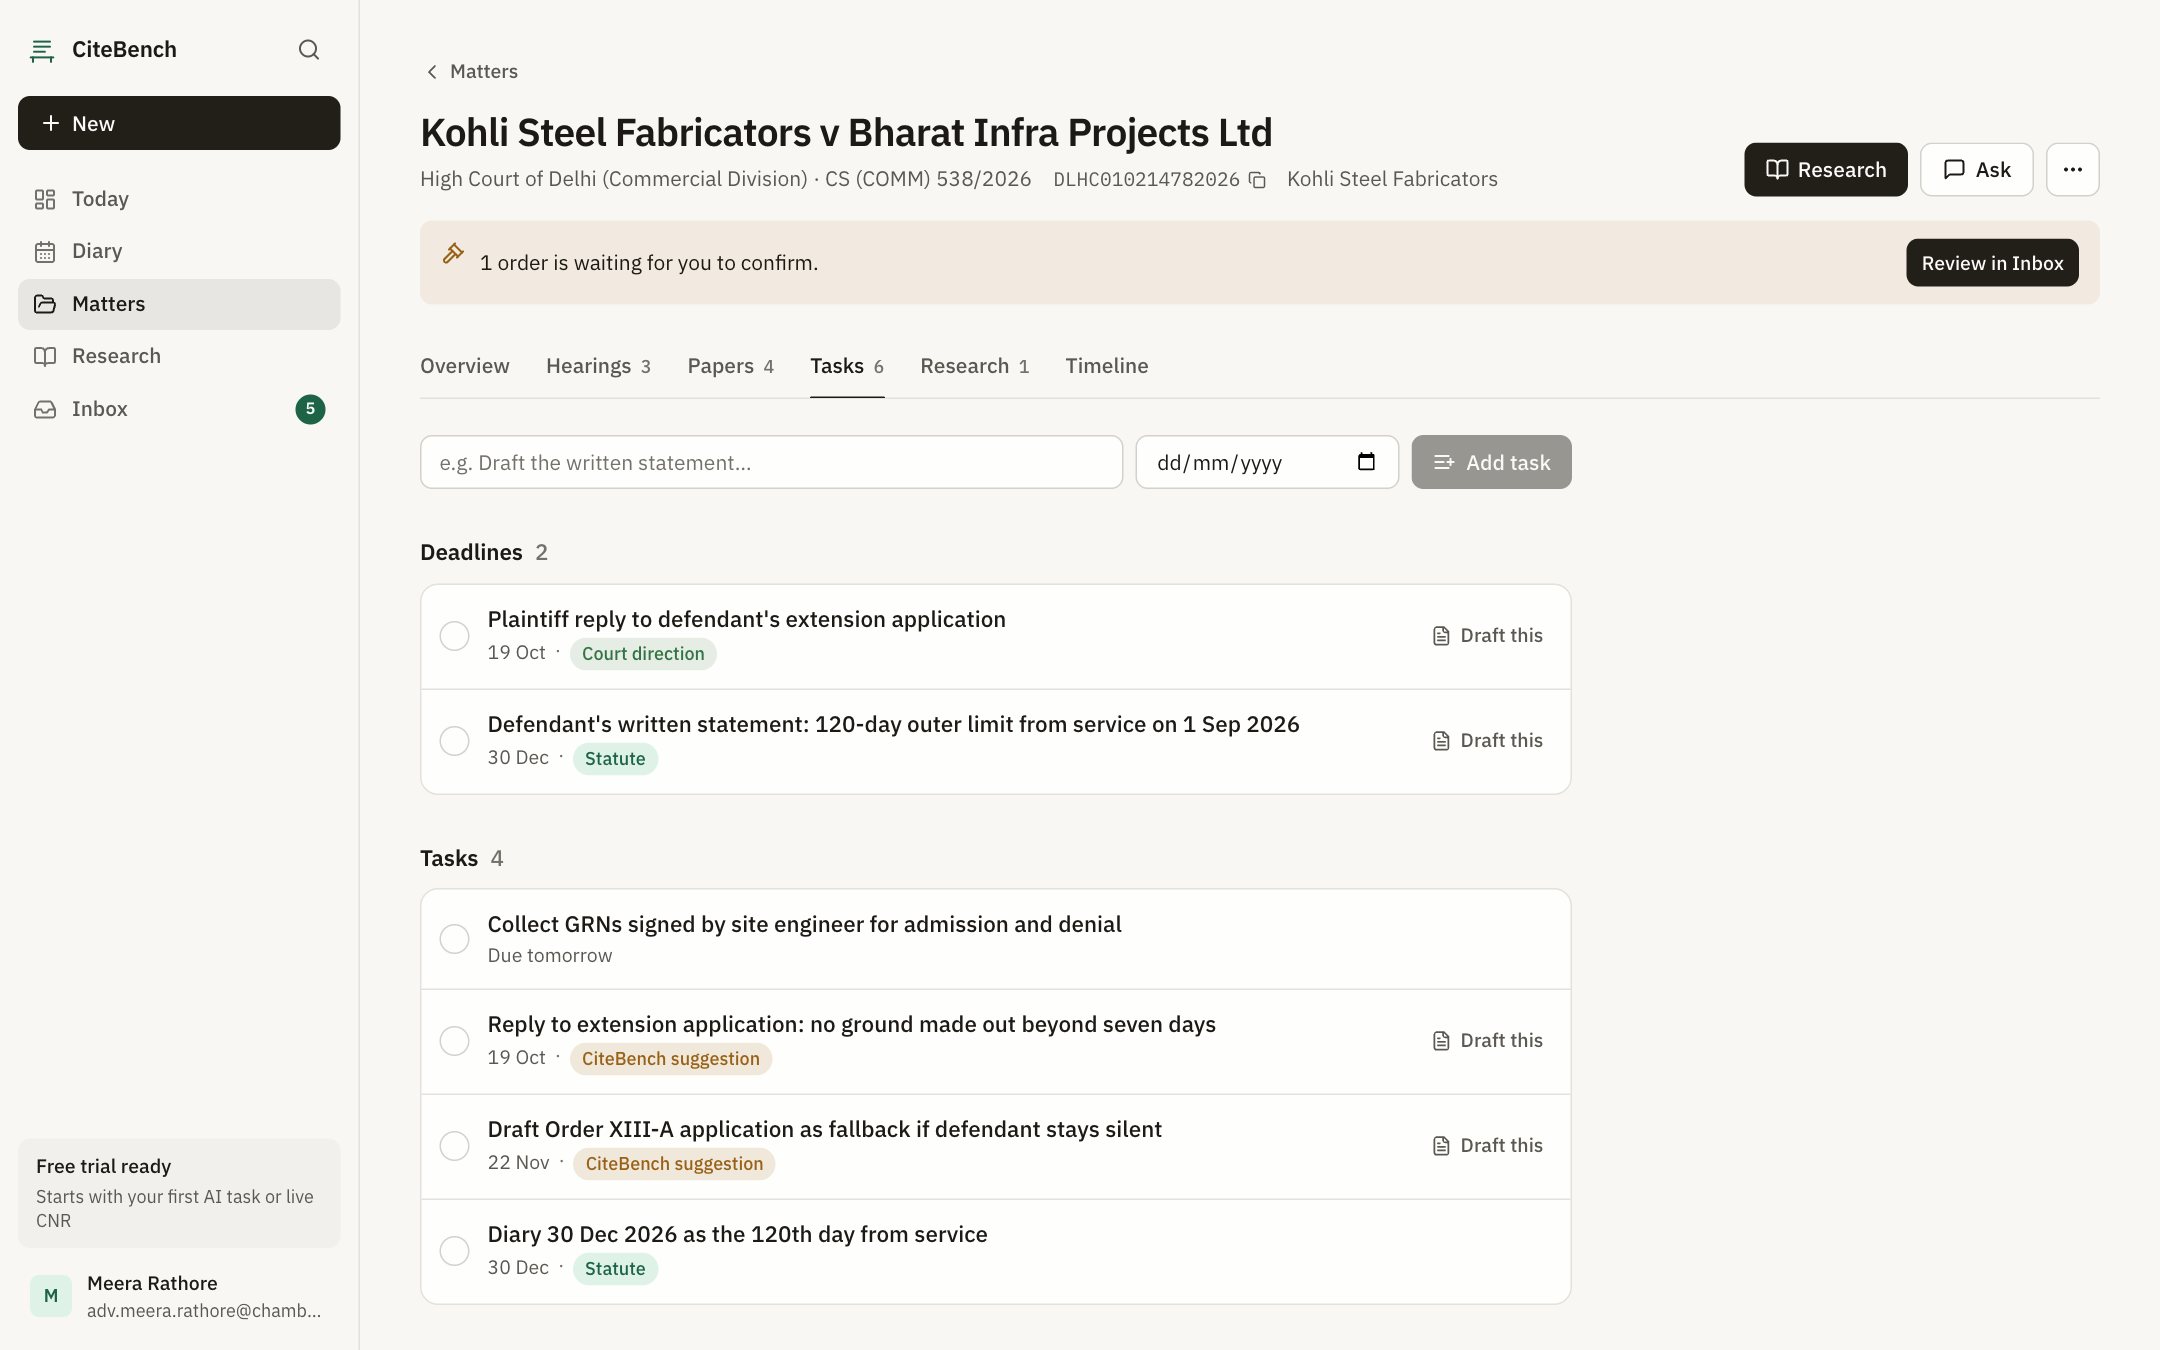This screenshot has height=1350, width=2160.
Task: Open the Research tab with count 1
Action: pyautogui.click(x=974, y=366)
